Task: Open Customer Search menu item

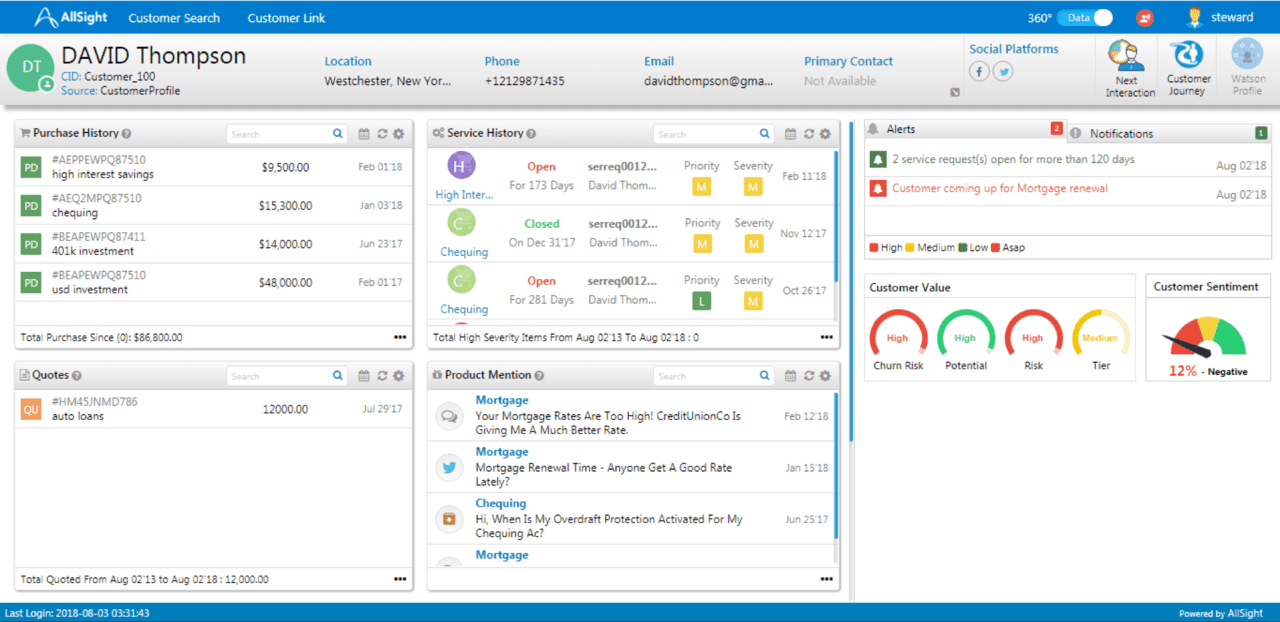Action: point(174,18)
